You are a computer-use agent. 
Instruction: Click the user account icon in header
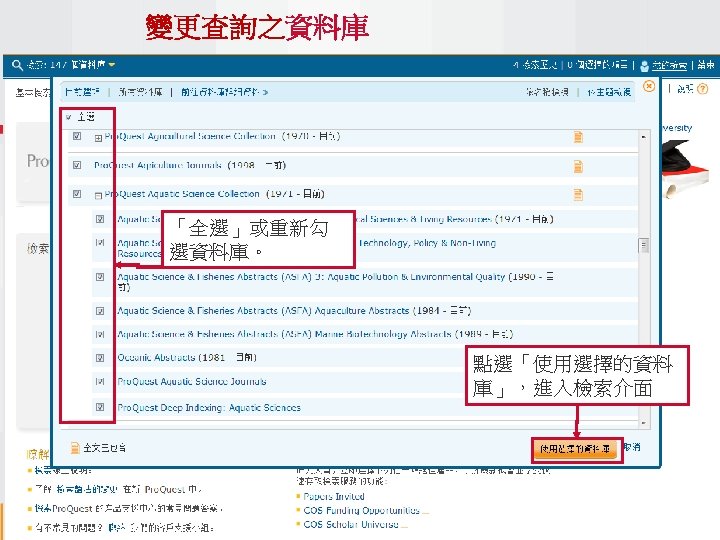(644, 66)
